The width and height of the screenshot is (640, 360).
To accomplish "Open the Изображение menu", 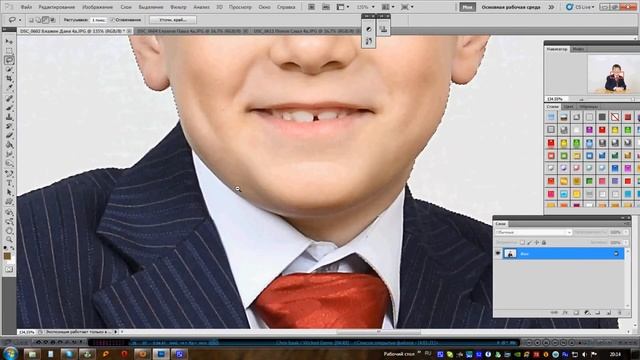I will pyautogui.click(x=98, y=7).
